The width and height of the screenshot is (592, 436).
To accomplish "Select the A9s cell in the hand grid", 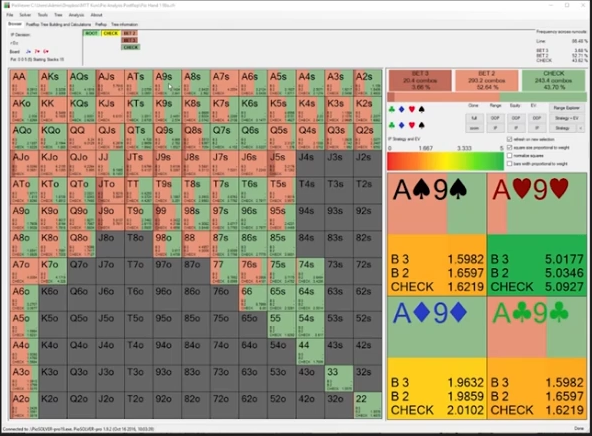I will 167,83.
